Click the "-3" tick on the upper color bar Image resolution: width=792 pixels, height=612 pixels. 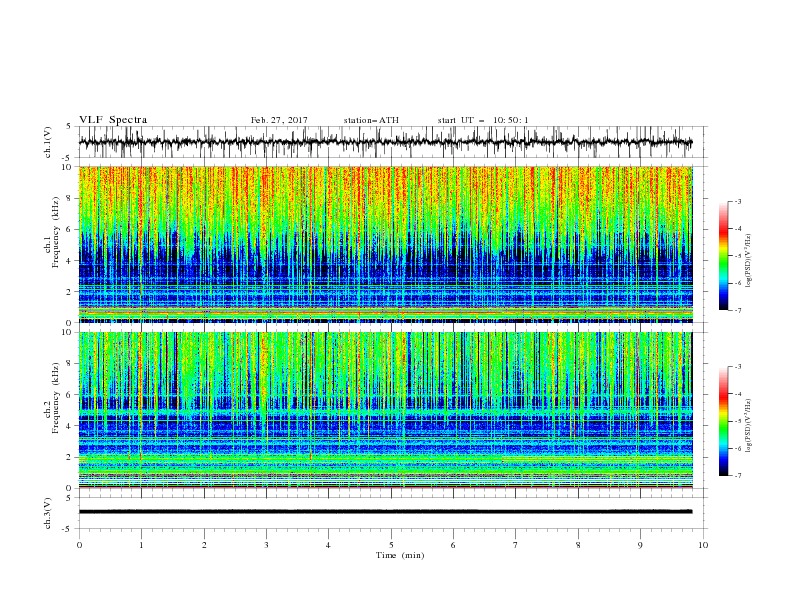pos(738,201)
